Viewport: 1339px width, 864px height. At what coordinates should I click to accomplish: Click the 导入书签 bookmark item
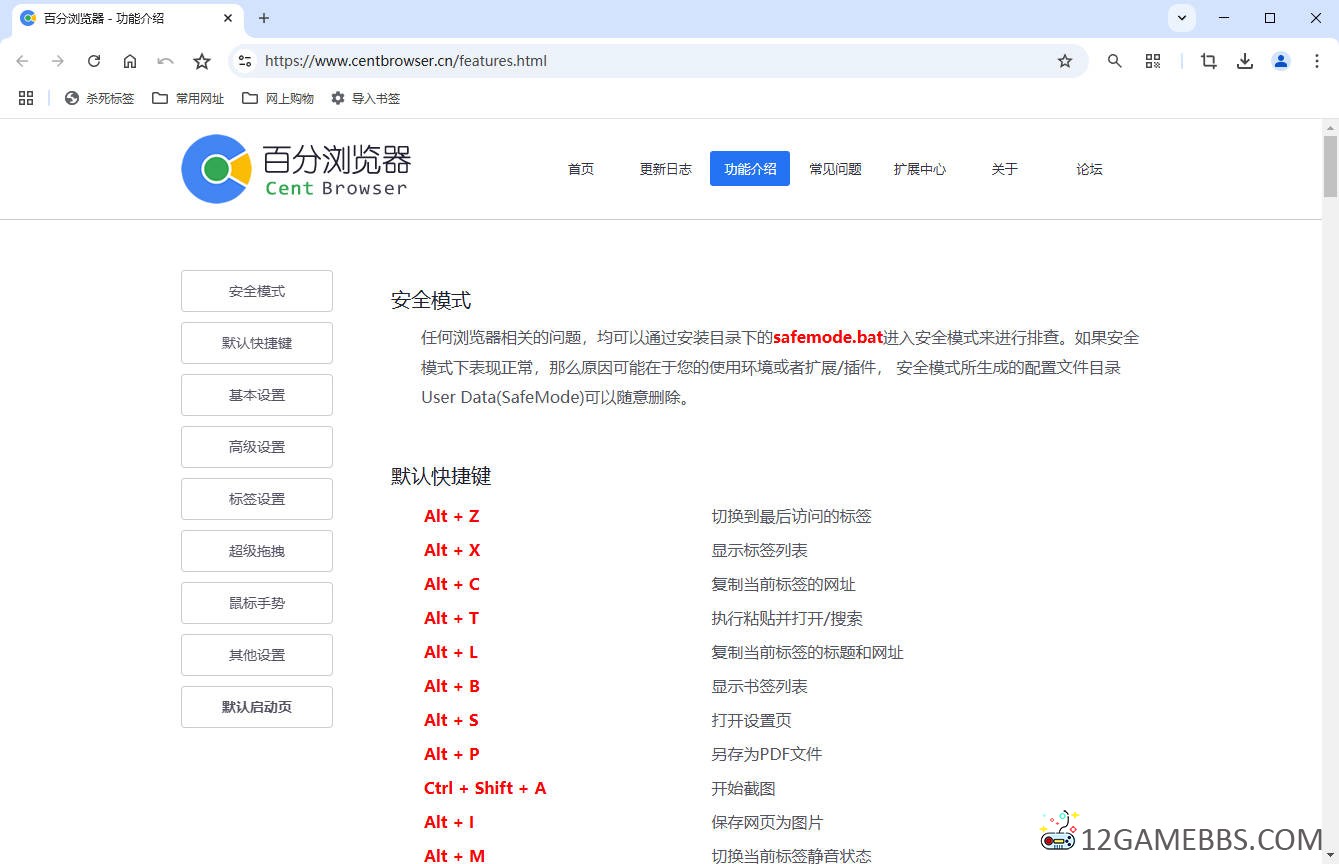365,98
